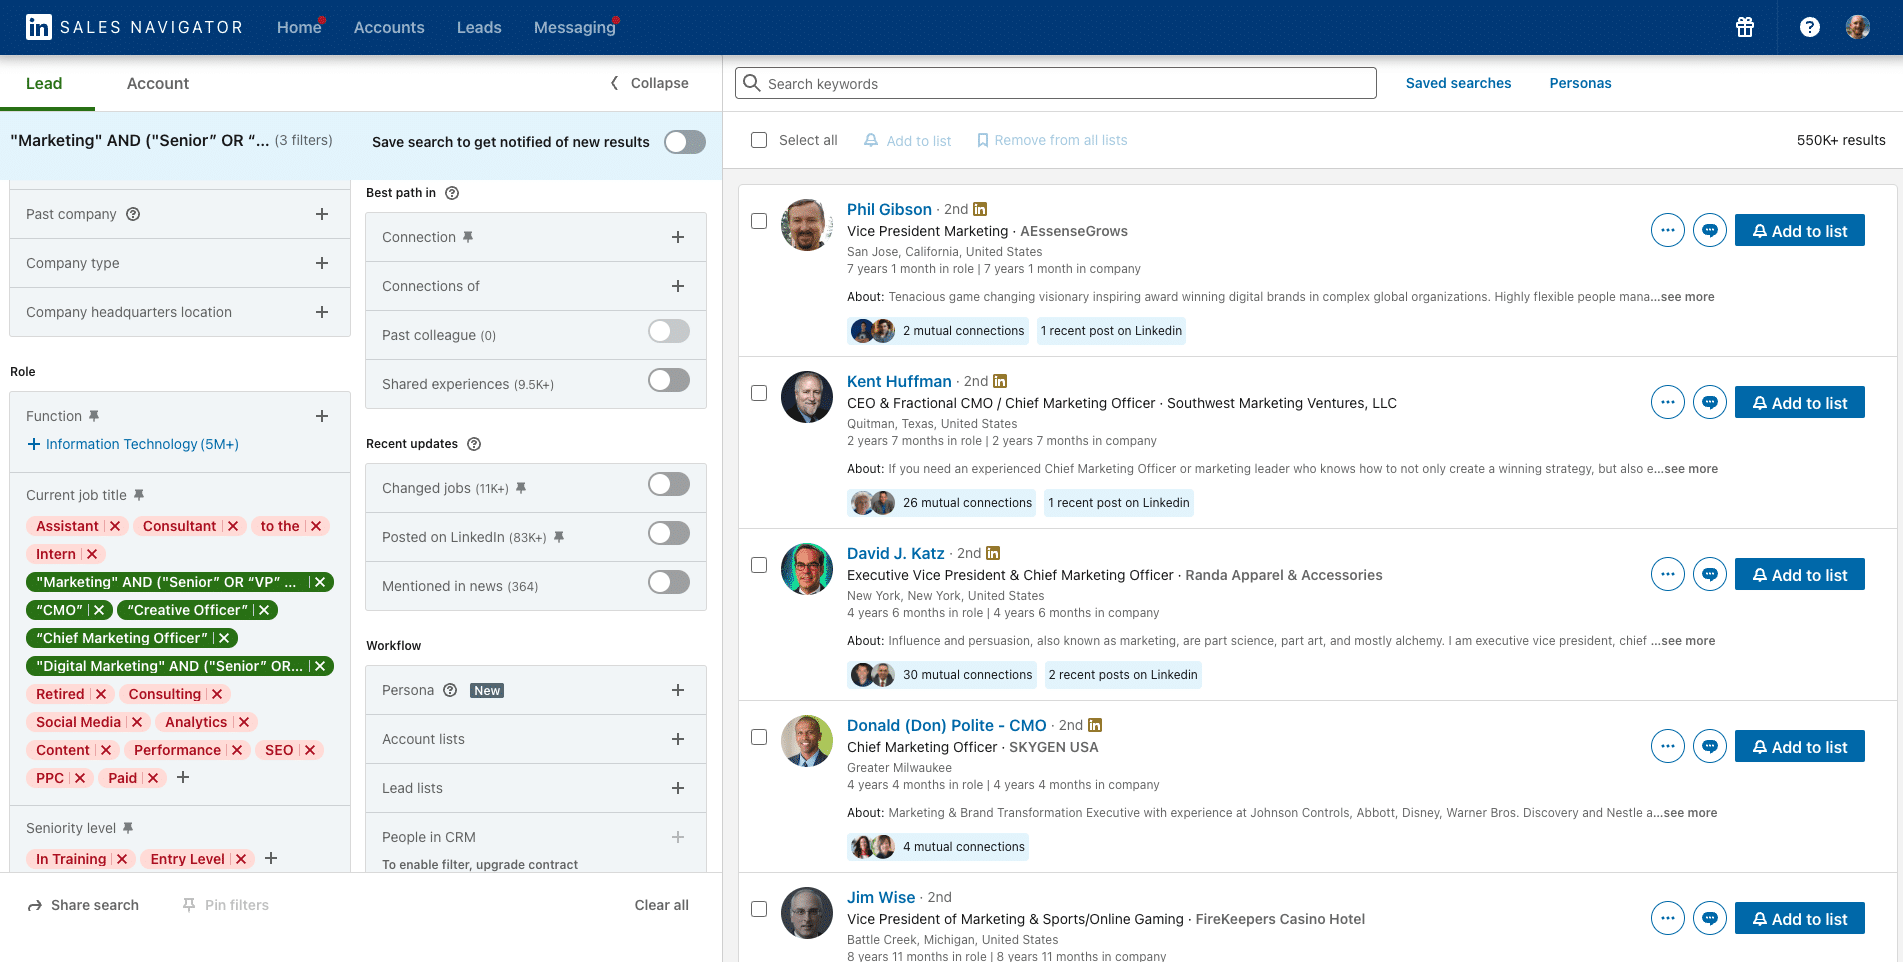Viewport: 1903px width, 962px height.
Task: Open Leads in top navigation
Action: (479, 27)
